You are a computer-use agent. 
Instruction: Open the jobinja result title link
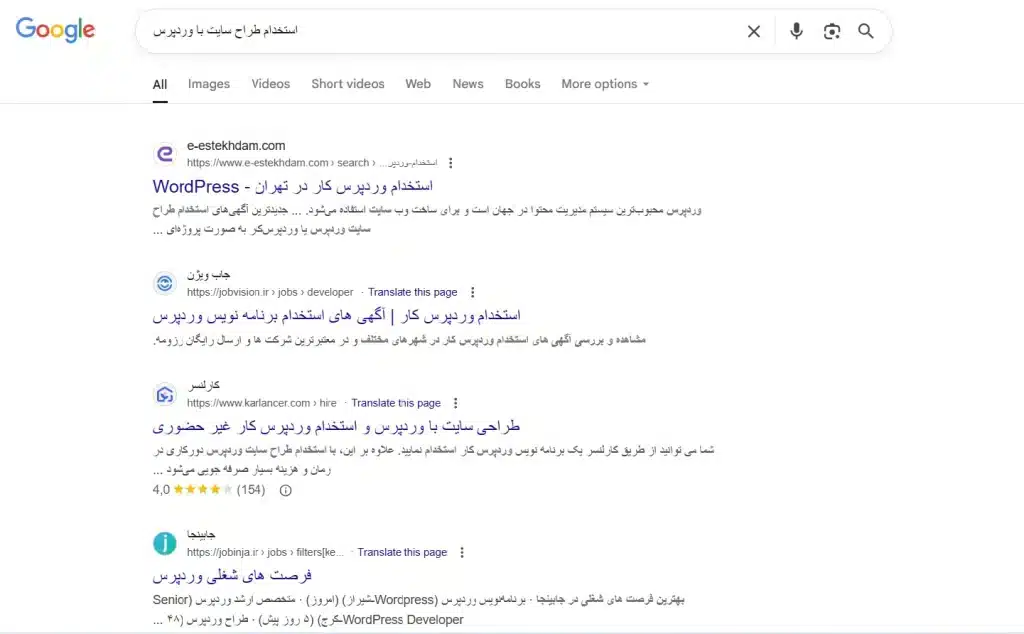coord(232,576)
